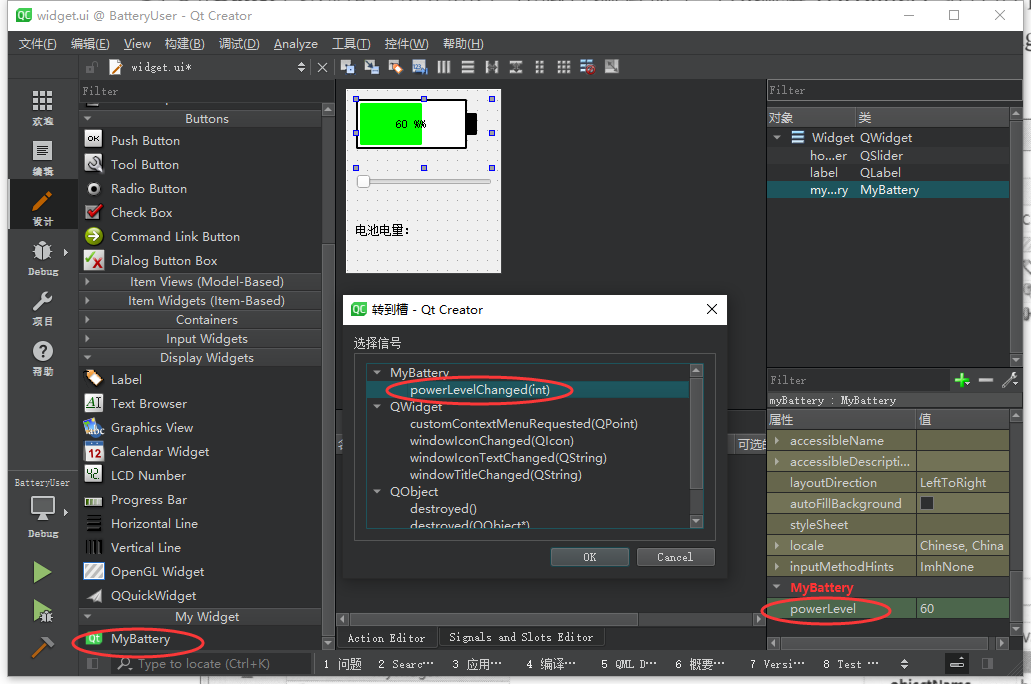Click the Lay Out Vertically icon

[468, 66]
